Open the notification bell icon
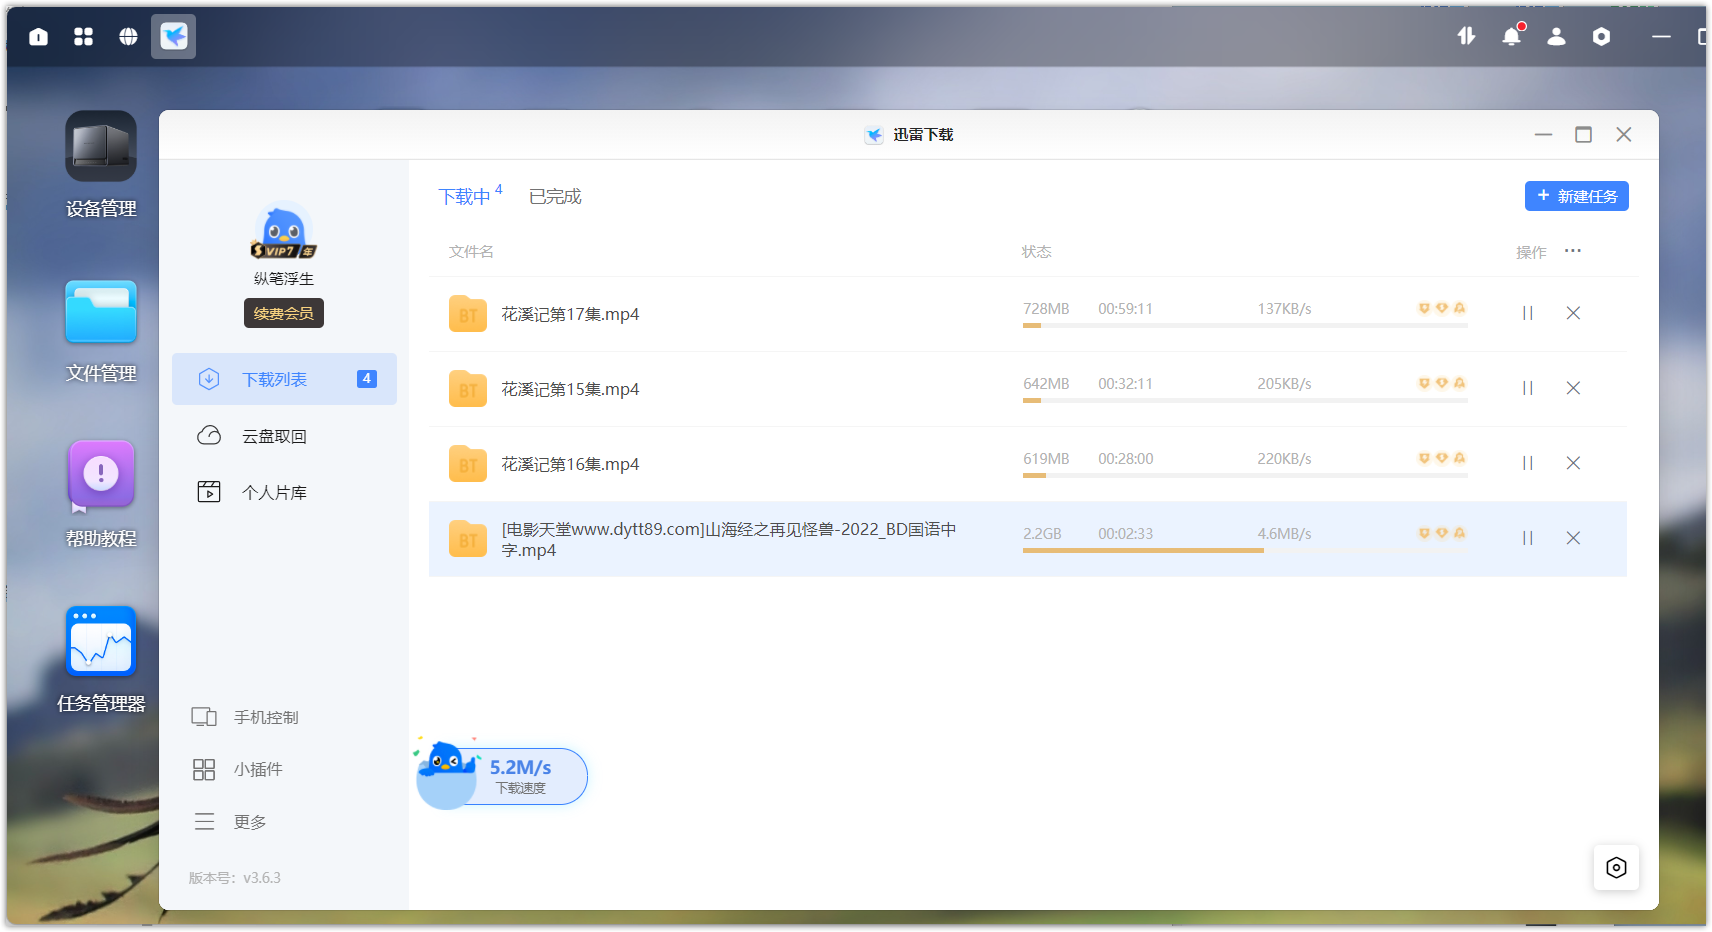This screenshot has height=932, width=1712. click(1512, 37)
